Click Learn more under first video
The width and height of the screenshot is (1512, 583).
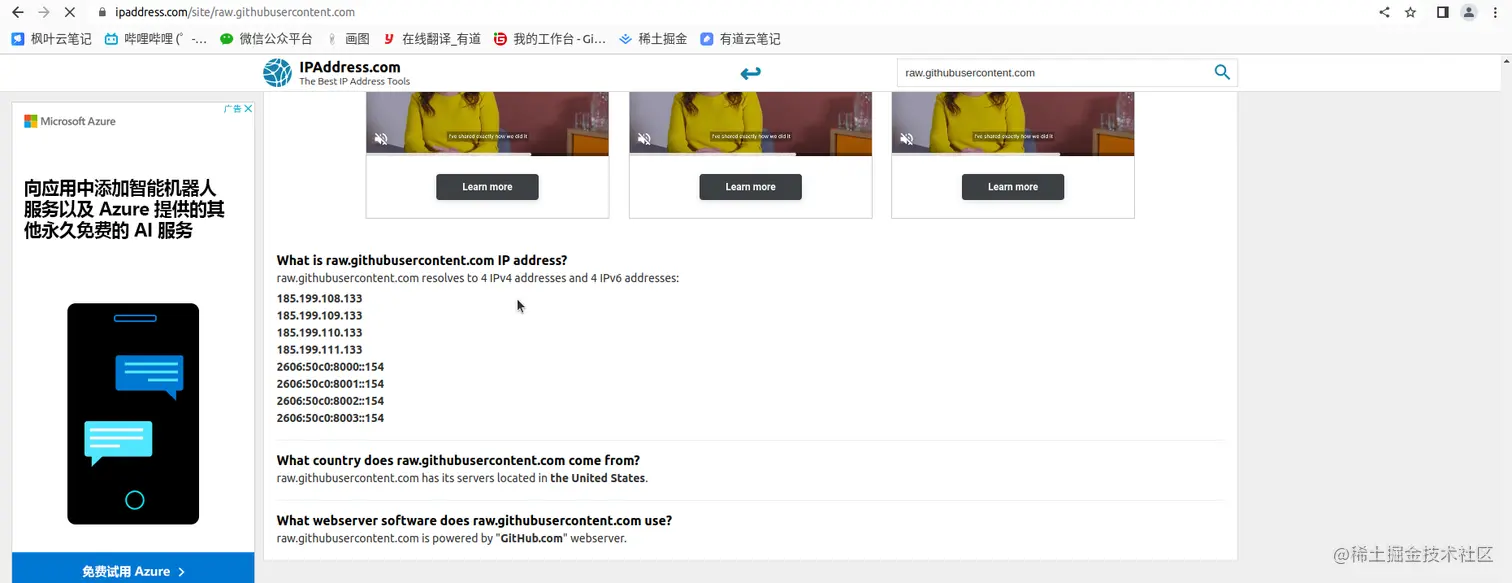[487, 187]
